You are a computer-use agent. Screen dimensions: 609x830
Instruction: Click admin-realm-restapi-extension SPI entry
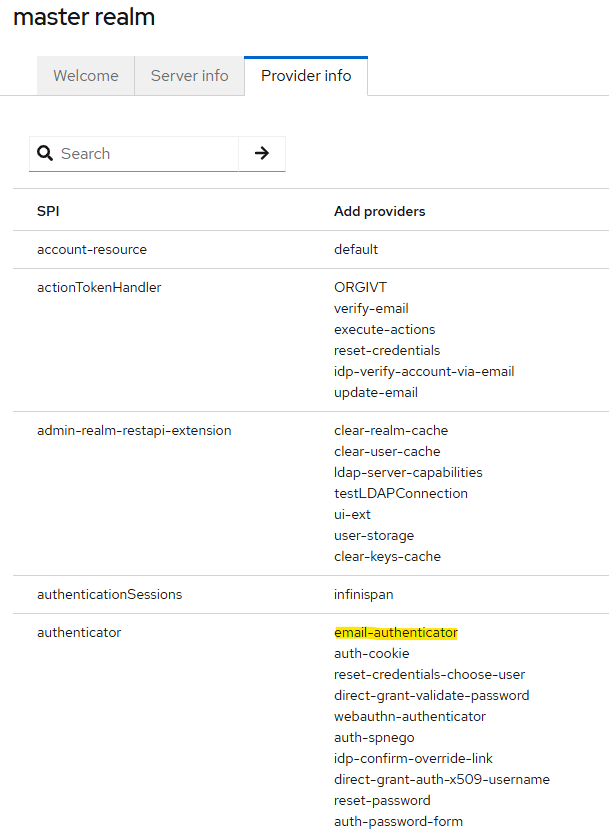(x=134, y=430)
